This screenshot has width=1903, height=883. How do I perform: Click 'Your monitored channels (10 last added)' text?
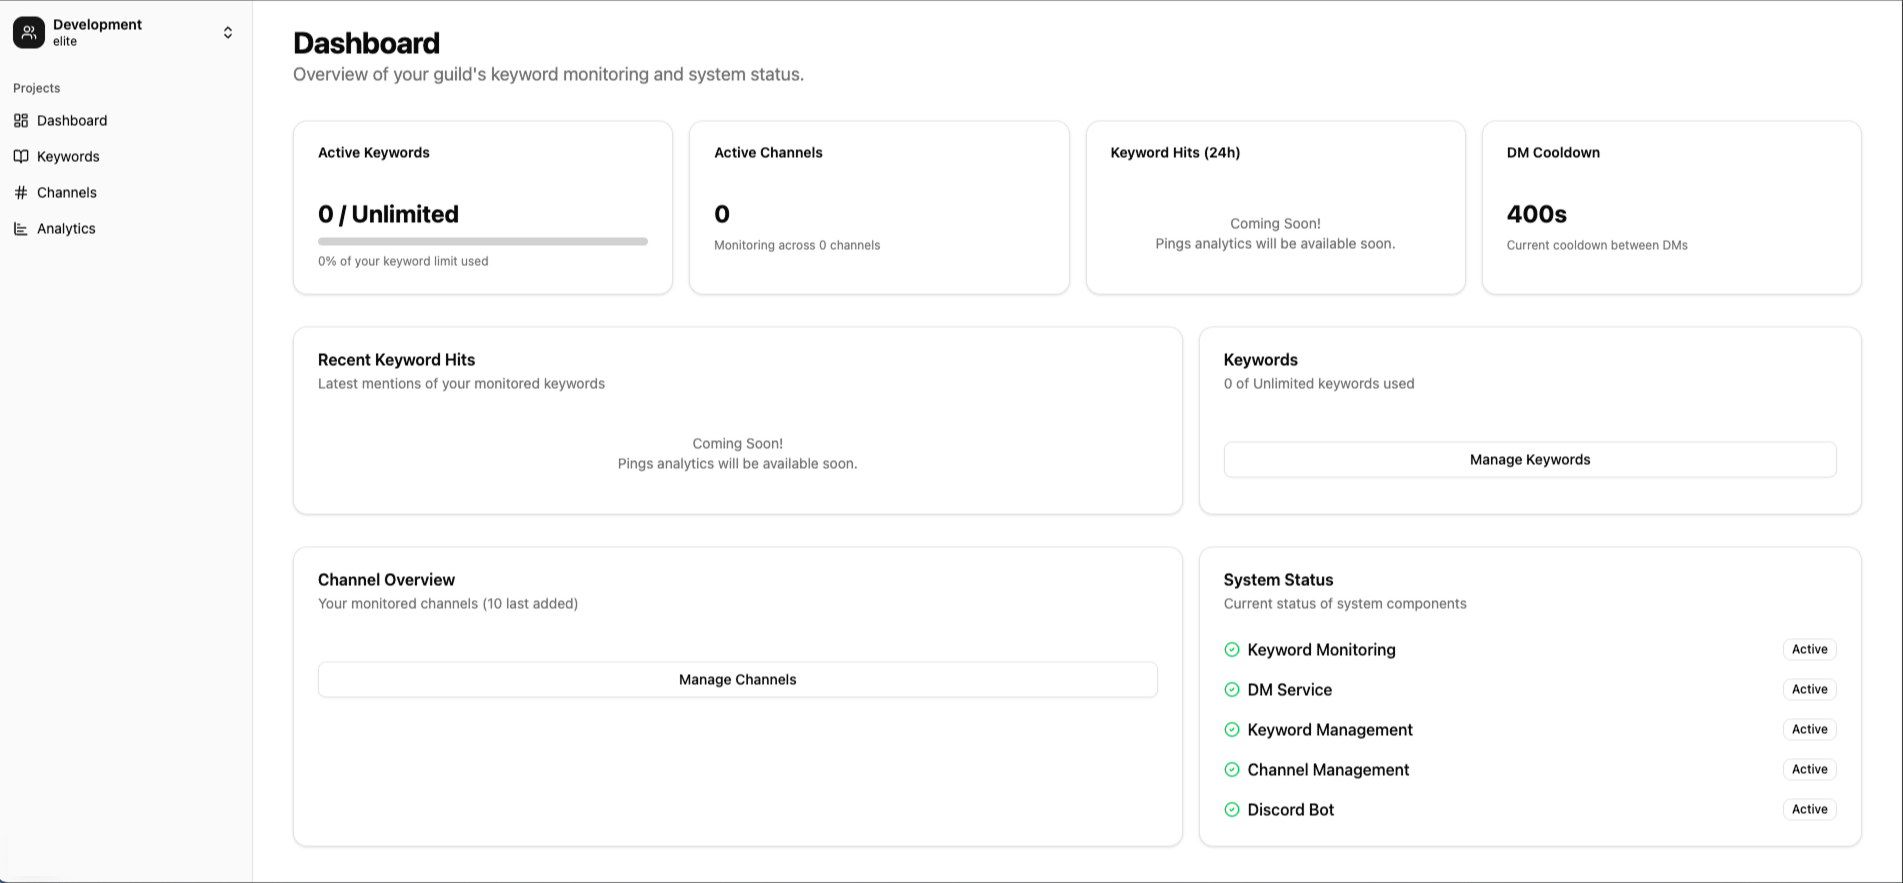(x=448, y=603)
